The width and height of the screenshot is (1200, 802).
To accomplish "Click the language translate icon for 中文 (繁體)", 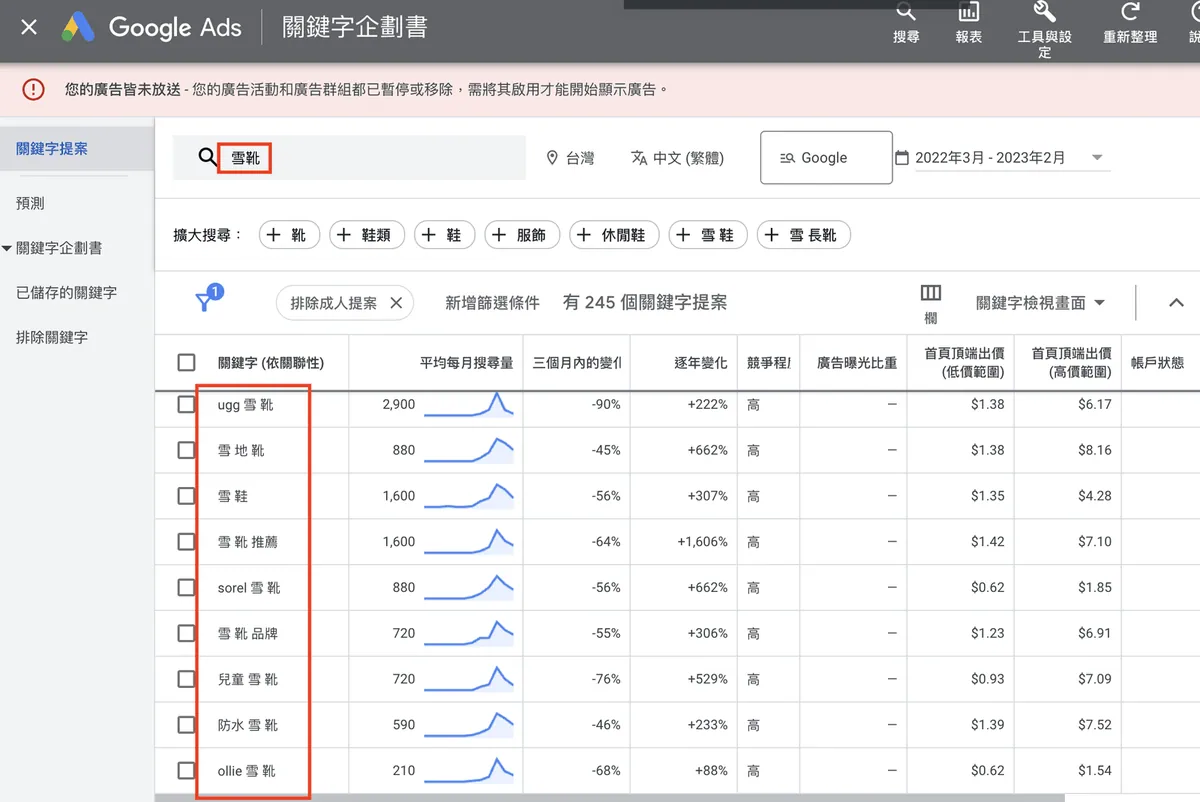I will coord(639,158).
